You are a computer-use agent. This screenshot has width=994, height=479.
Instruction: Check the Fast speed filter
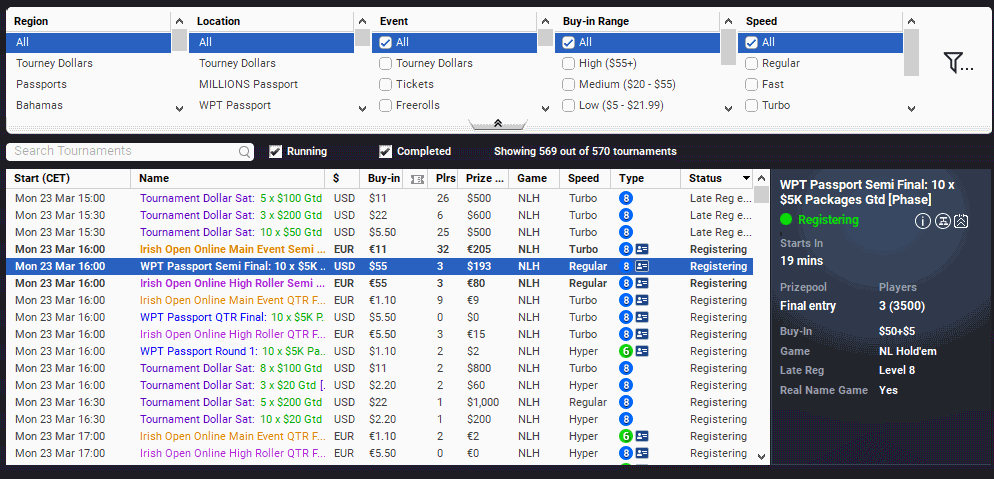pos(751,84)
